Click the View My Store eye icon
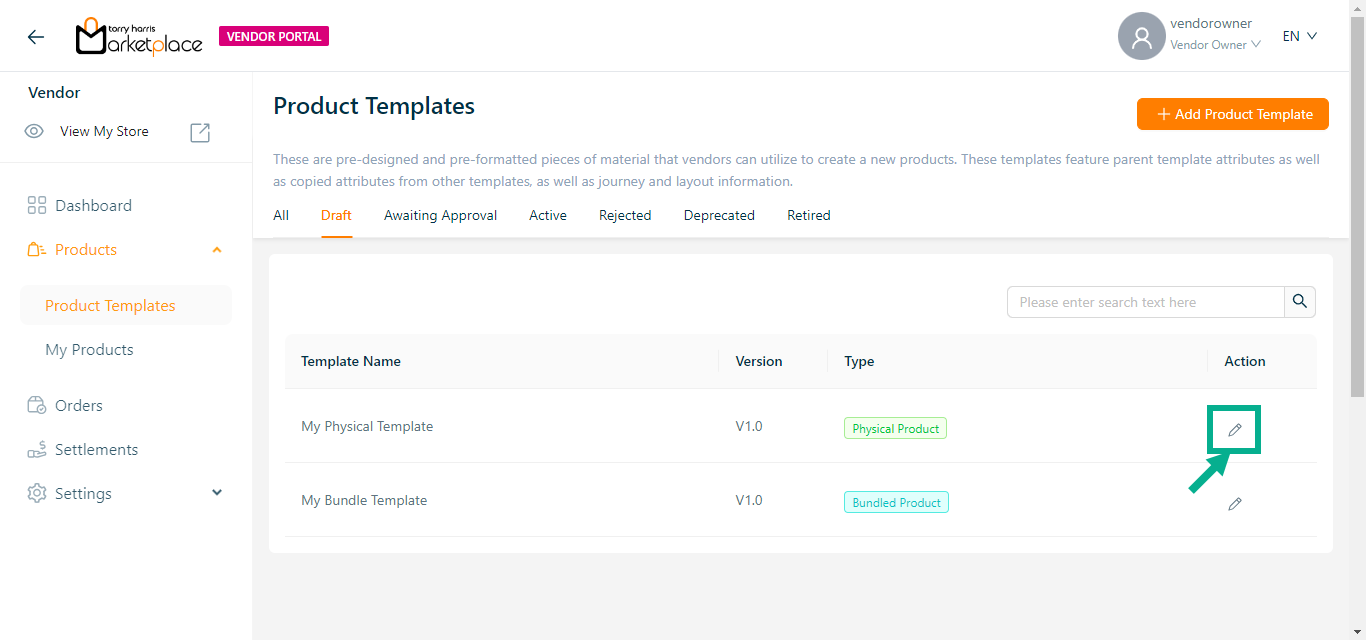The image size is (1366, 640). [x=35, y=132]
